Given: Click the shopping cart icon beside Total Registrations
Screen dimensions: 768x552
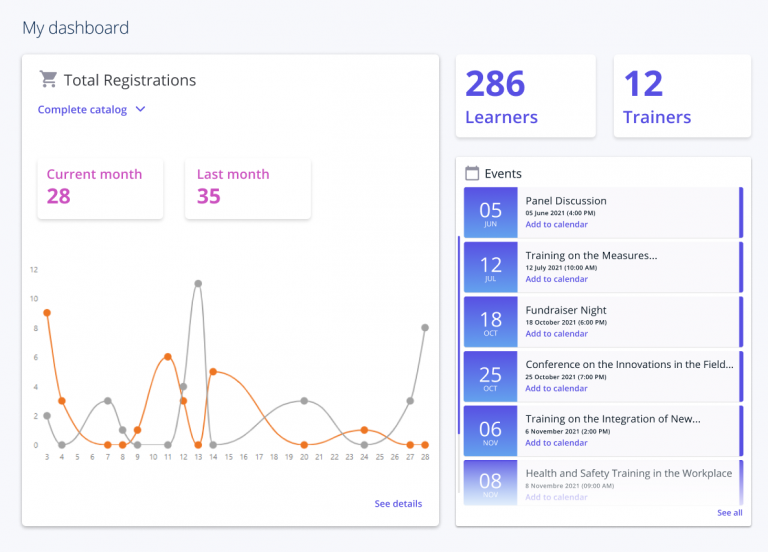Looking at the screenshot, I should (x=48, y=79).
